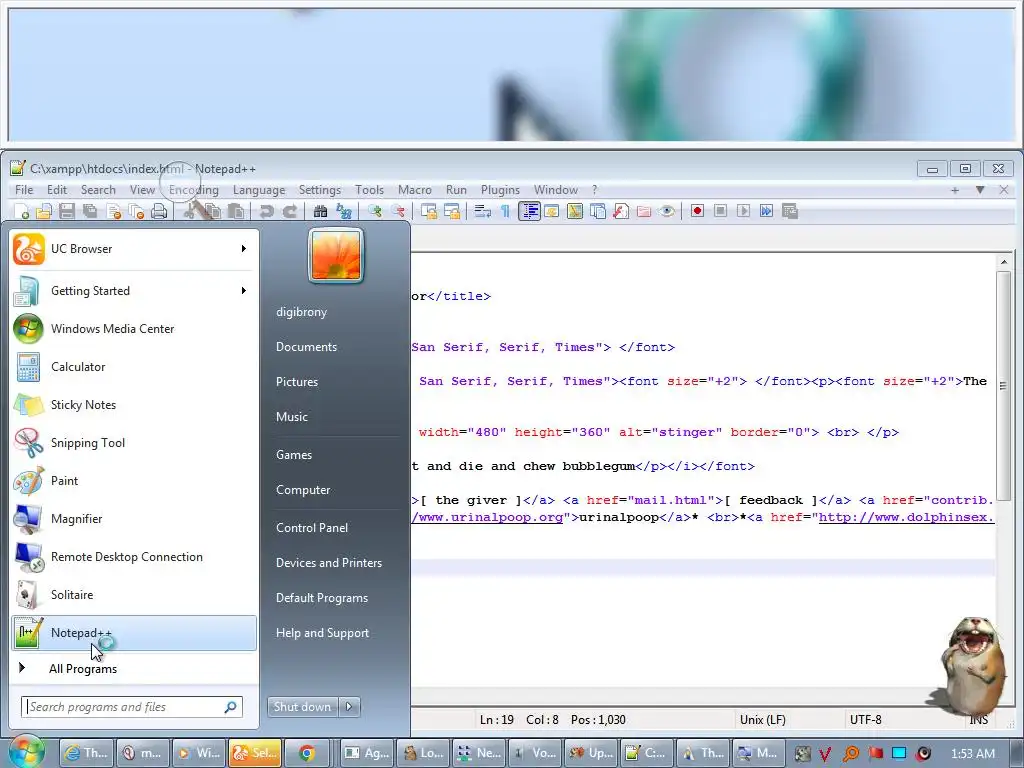Click the Paste toolbar icon
Viewport: 1024px width, 768px height.
pos(236,211)
